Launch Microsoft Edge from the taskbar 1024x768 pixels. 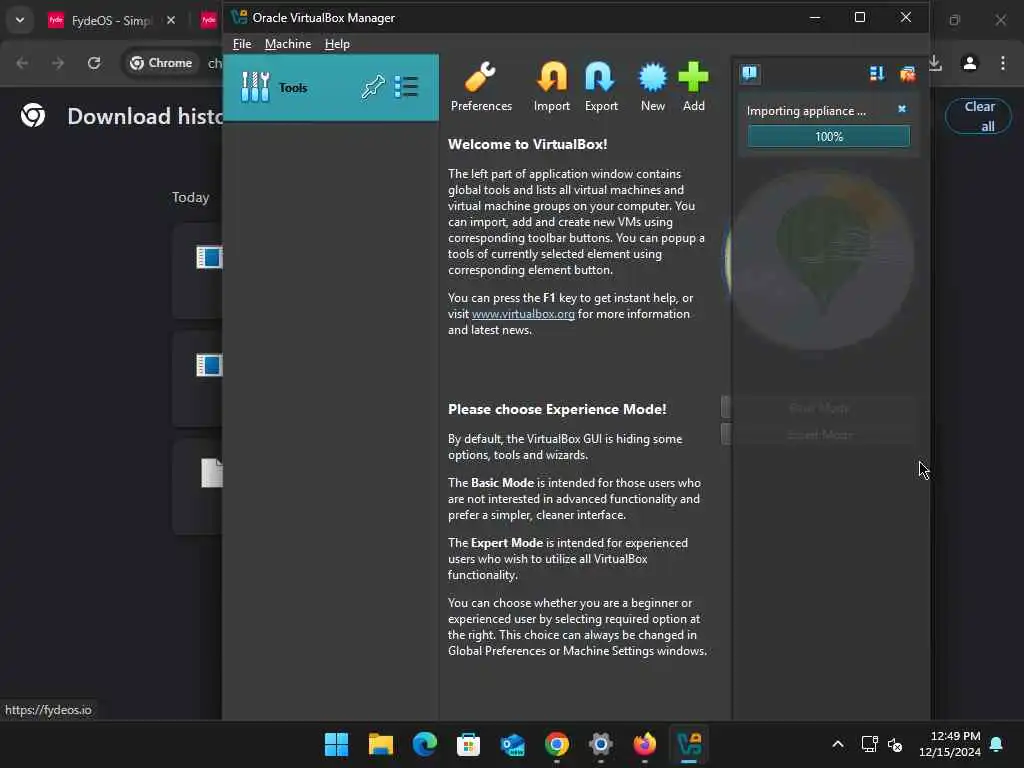click(x=424, y=744)
